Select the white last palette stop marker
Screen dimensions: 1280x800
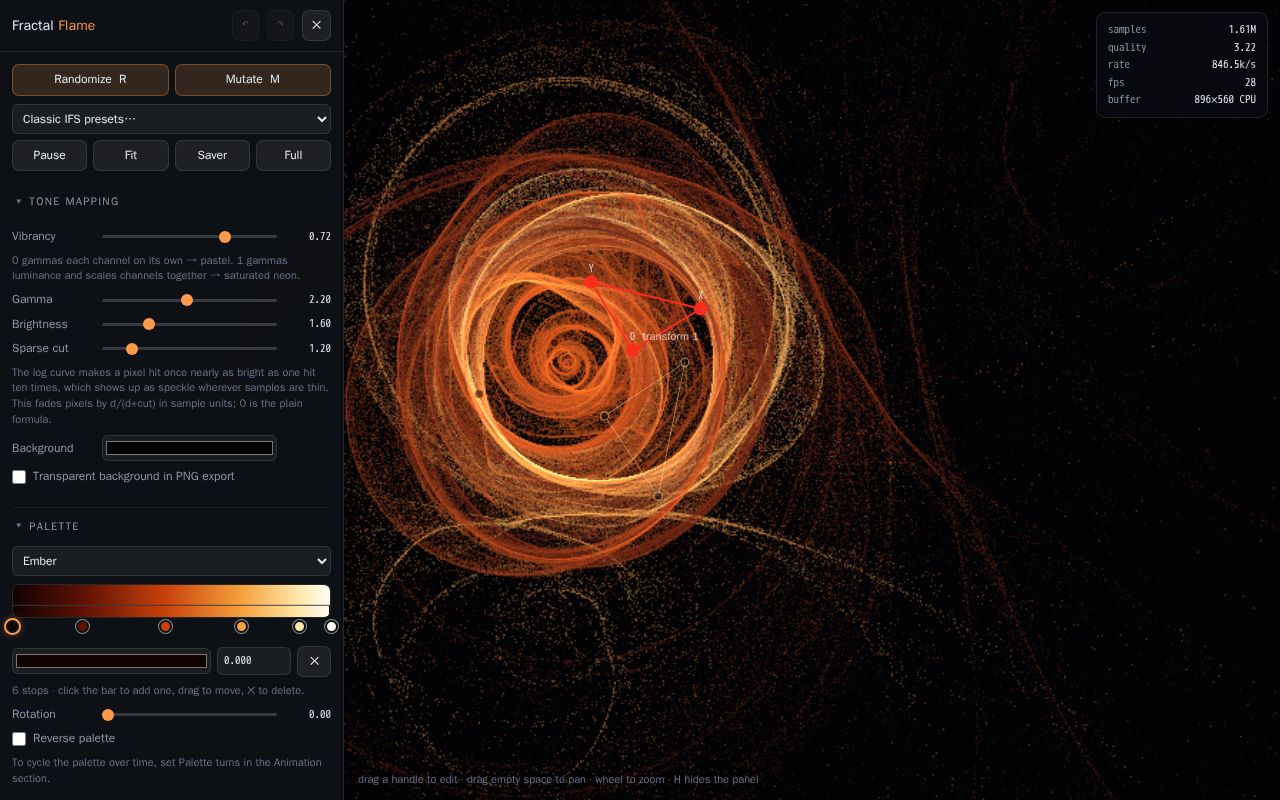pyautogui.click(x=331, y=626)
